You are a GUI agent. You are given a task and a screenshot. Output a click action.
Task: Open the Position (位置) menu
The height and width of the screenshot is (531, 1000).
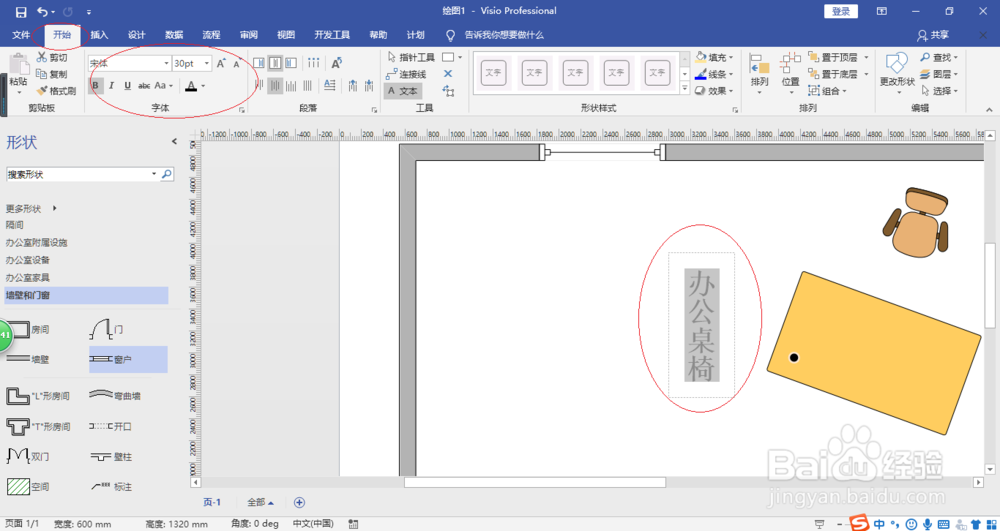pyautogui.click(x=791, y=74)
